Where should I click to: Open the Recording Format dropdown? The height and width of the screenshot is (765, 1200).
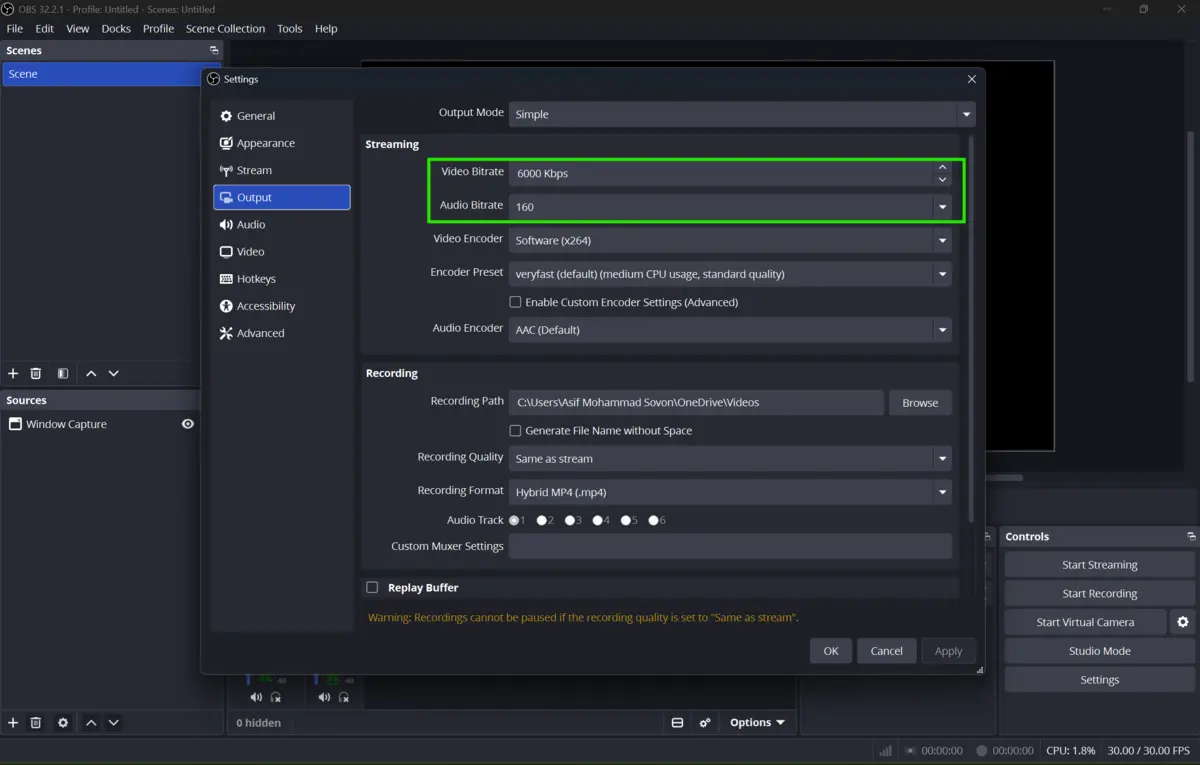click(x=730, y=492)
